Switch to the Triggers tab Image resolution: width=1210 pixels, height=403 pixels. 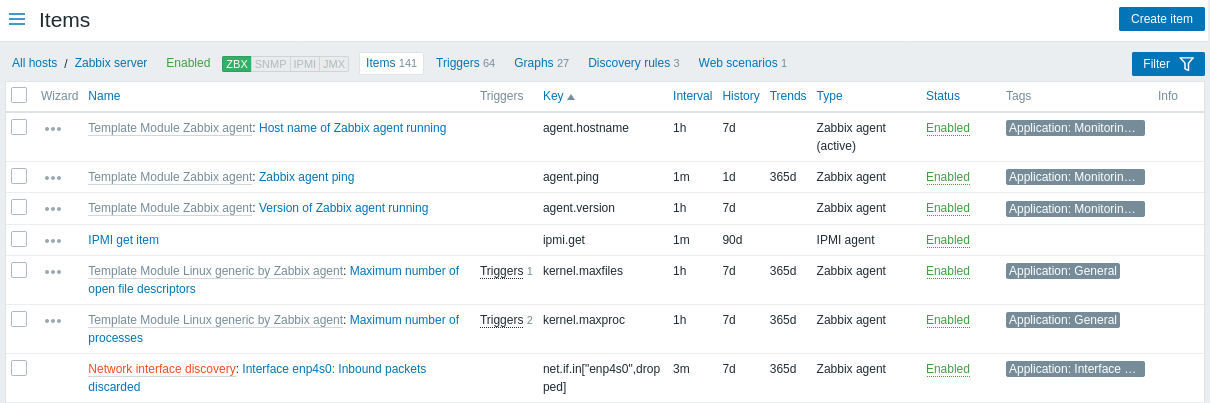click(465, 63)
